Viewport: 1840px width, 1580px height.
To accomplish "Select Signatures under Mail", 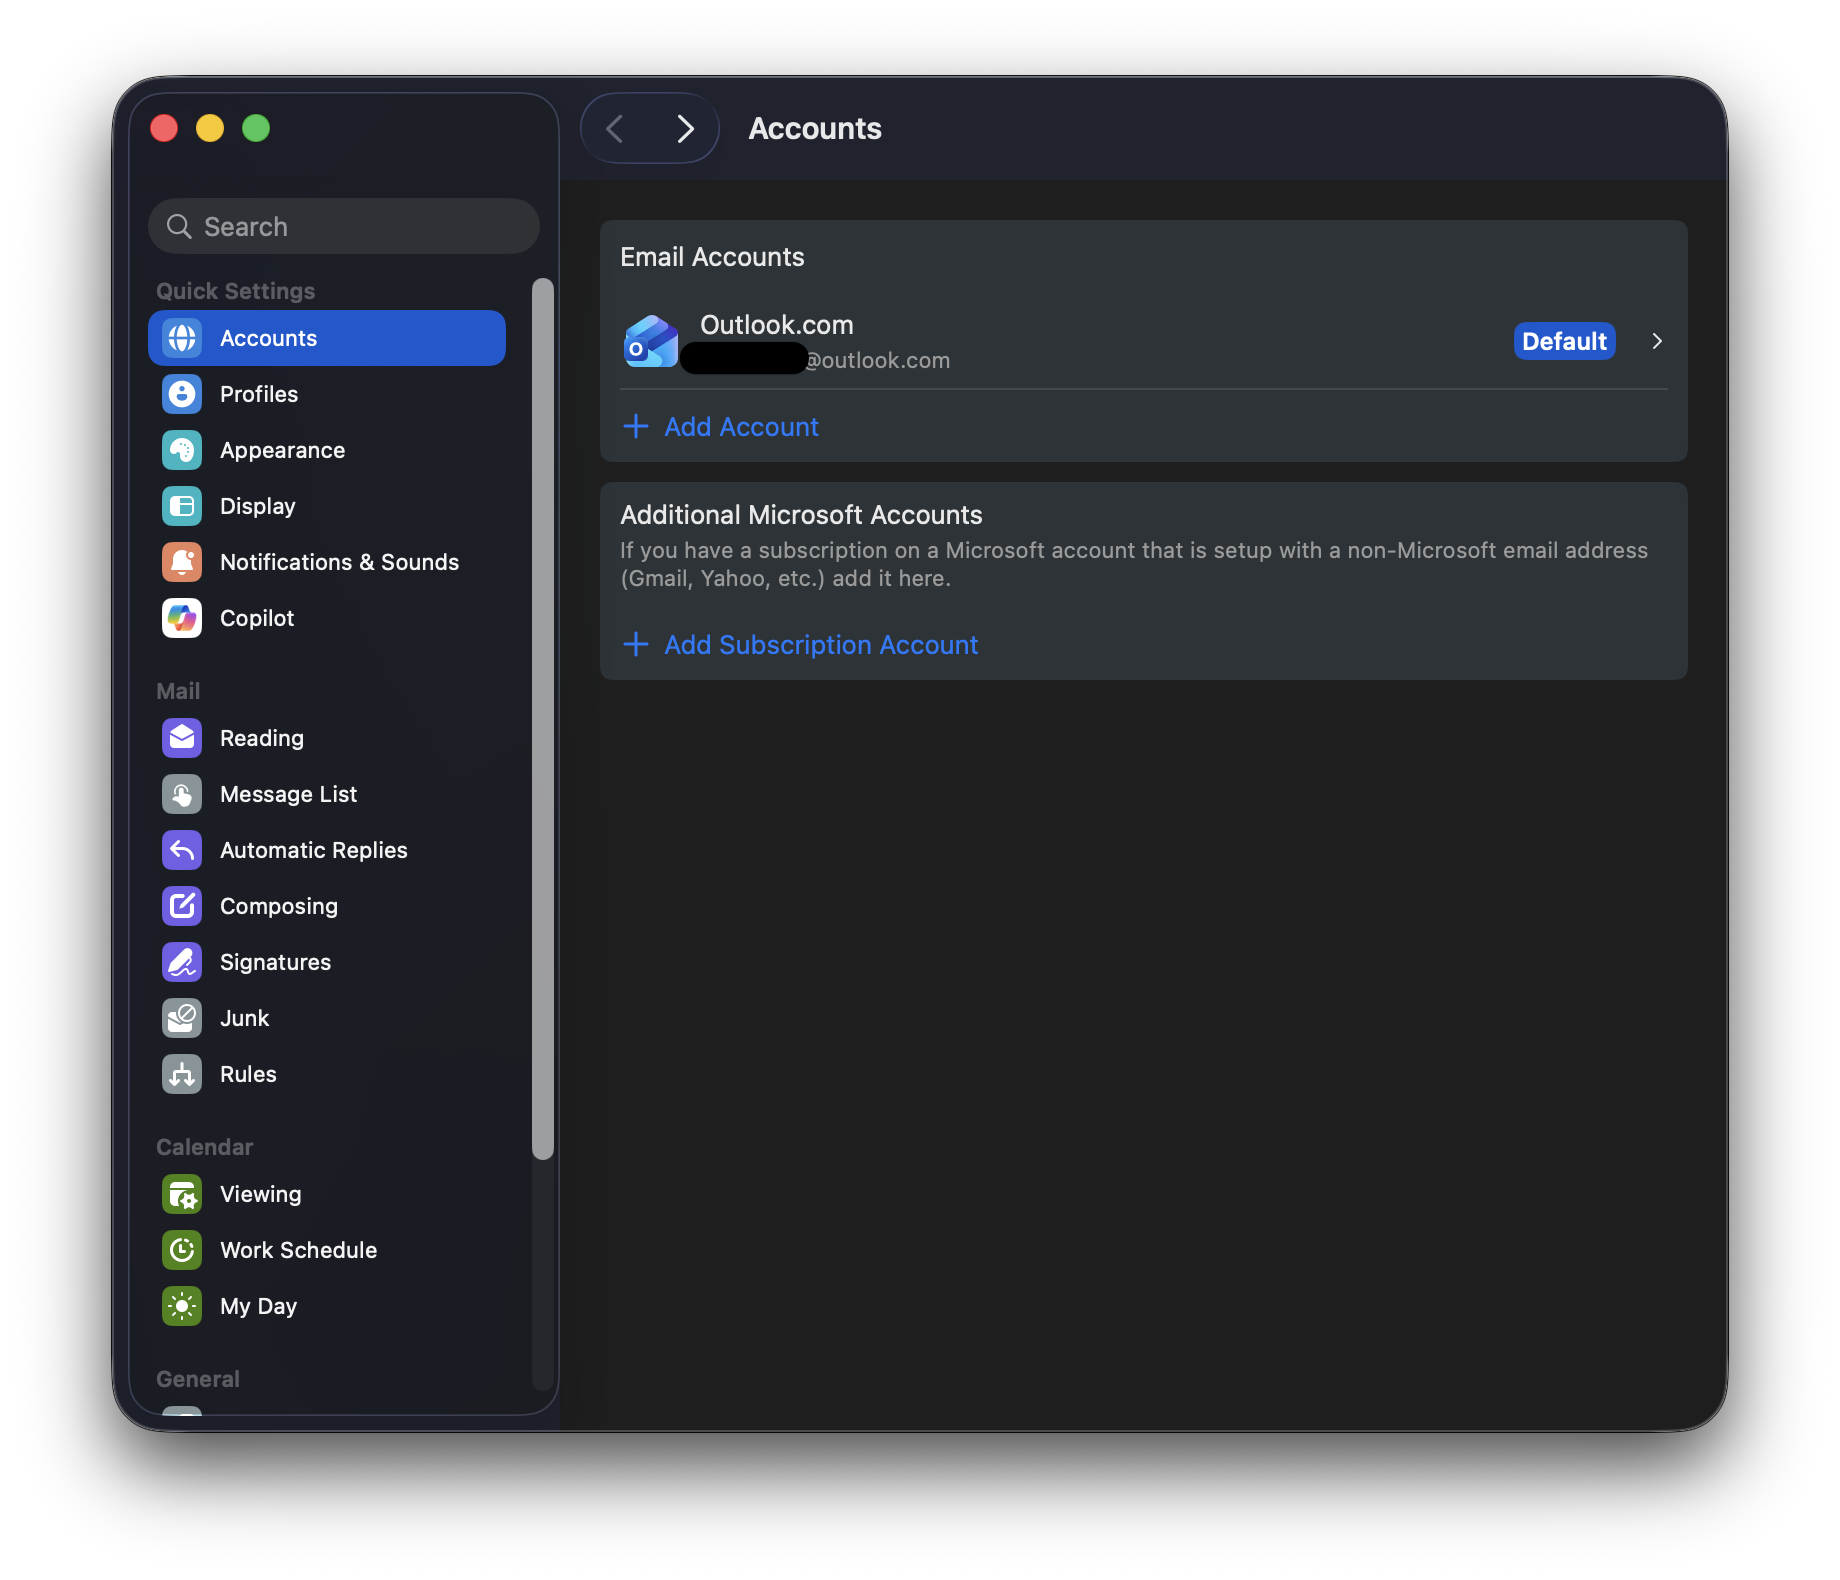I will 327,962.
